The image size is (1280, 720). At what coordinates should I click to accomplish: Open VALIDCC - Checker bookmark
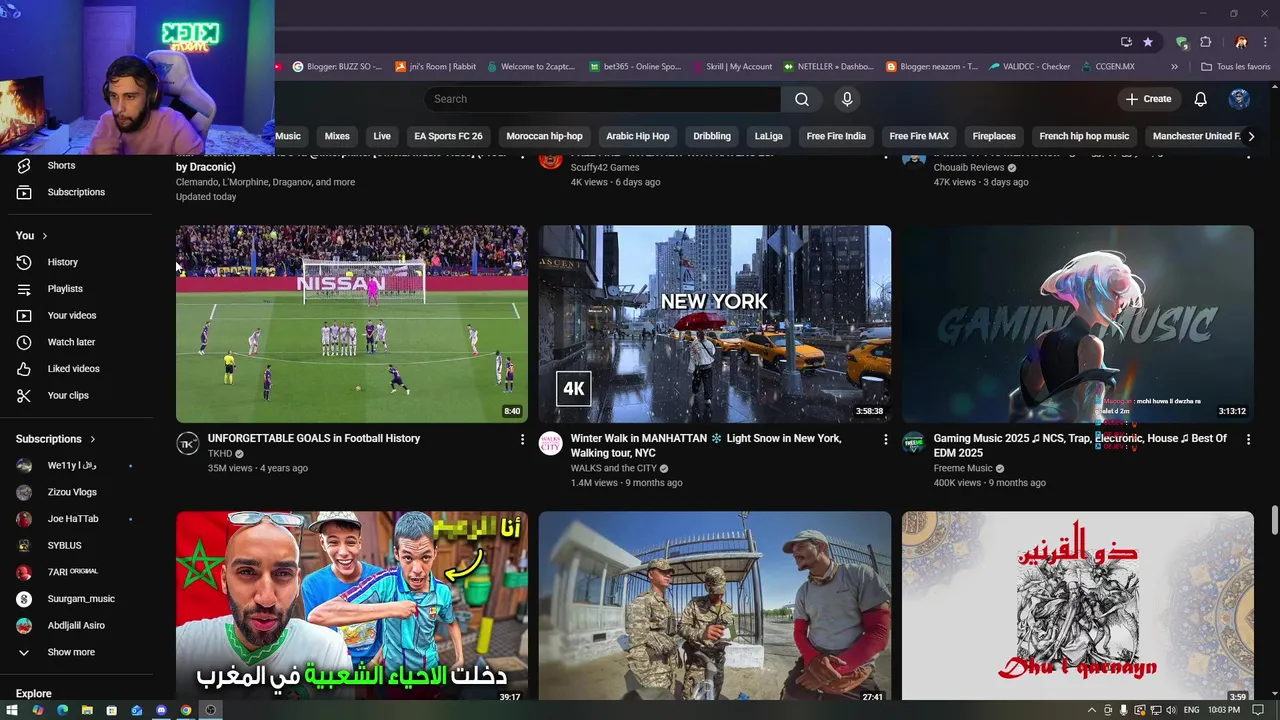coord(1029,67)
